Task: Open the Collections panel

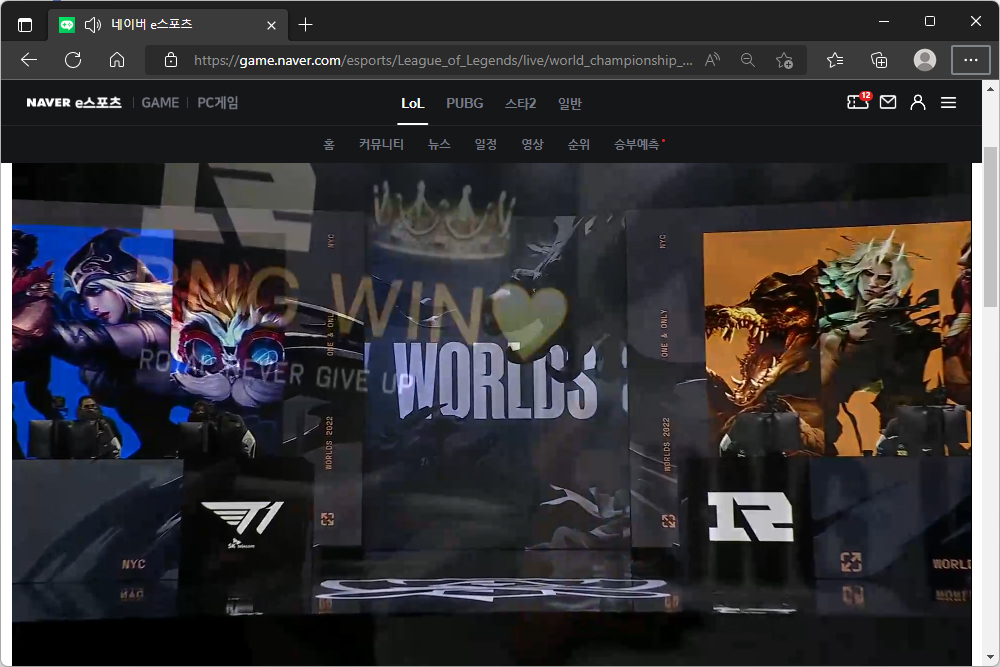Action: [879, 60]
